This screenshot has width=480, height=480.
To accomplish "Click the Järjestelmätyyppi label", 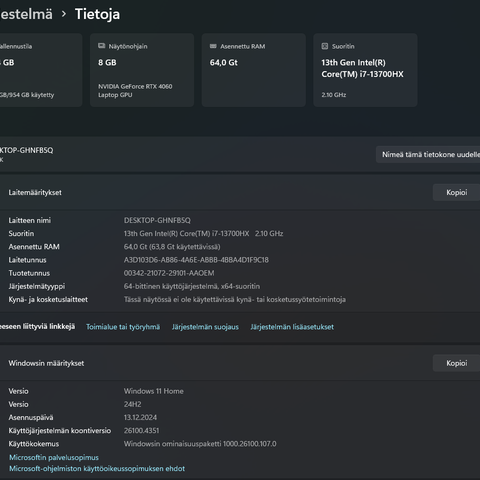I will 37,286.
